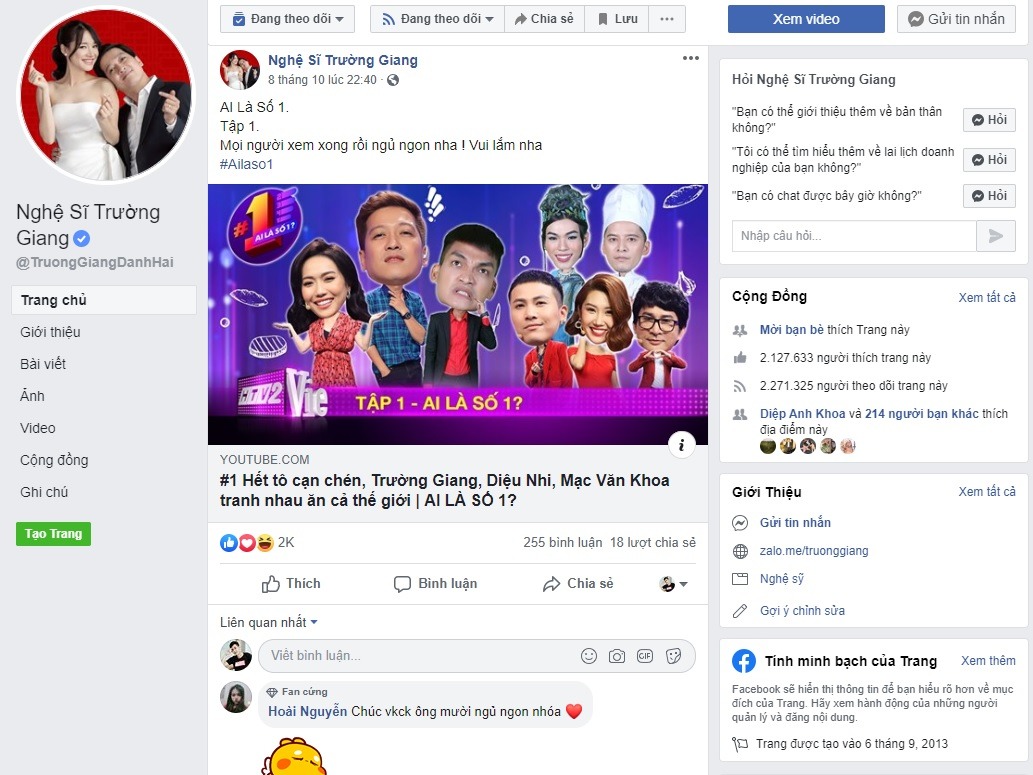Toggle Thích on the post

point(291,584)
